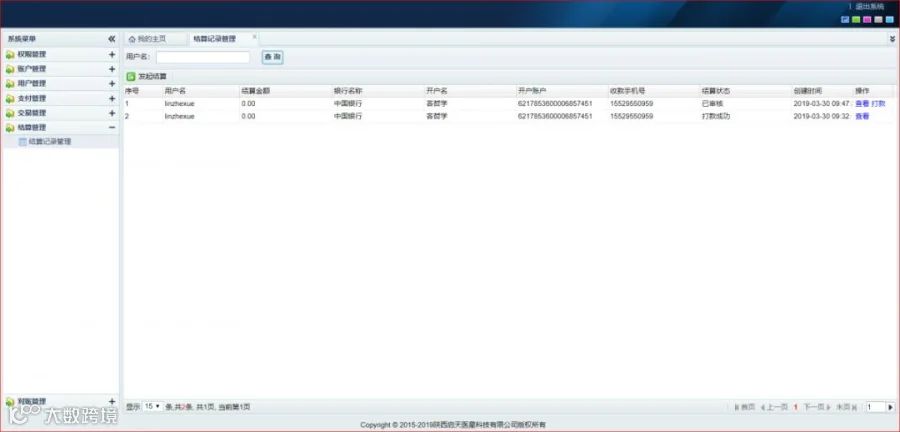Image resolution: width=900 pixels, height=432 pixels.
Task: Switch to the 我的主页 tab
Action: click(x=156, y=39)
